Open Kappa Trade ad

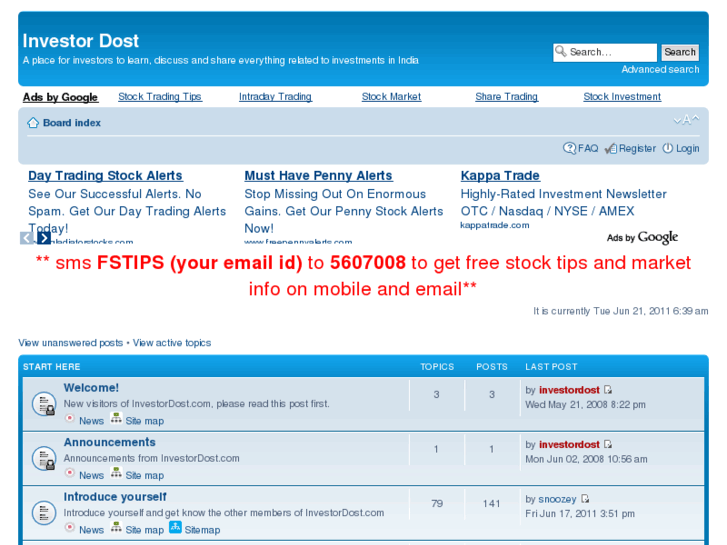(x=500, y=176)
